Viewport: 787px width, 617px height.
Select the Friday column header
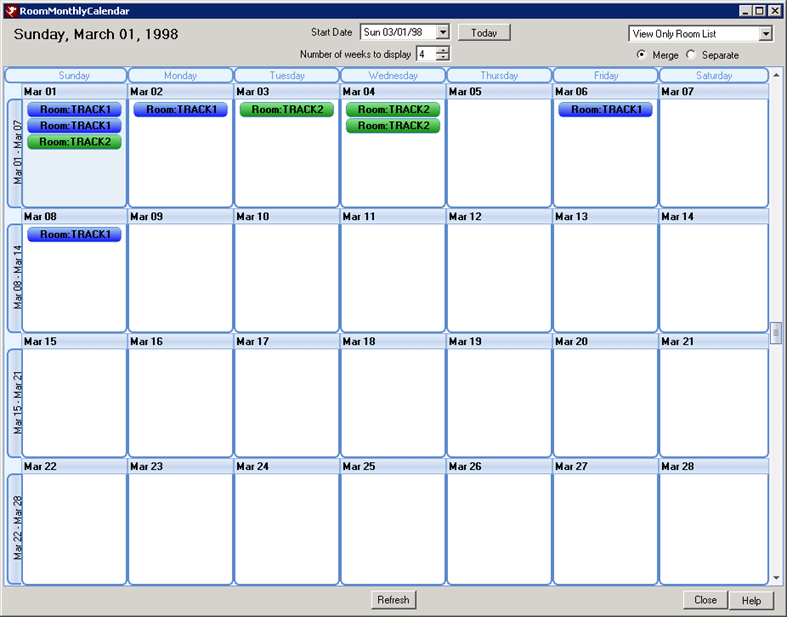click(605, 75)
